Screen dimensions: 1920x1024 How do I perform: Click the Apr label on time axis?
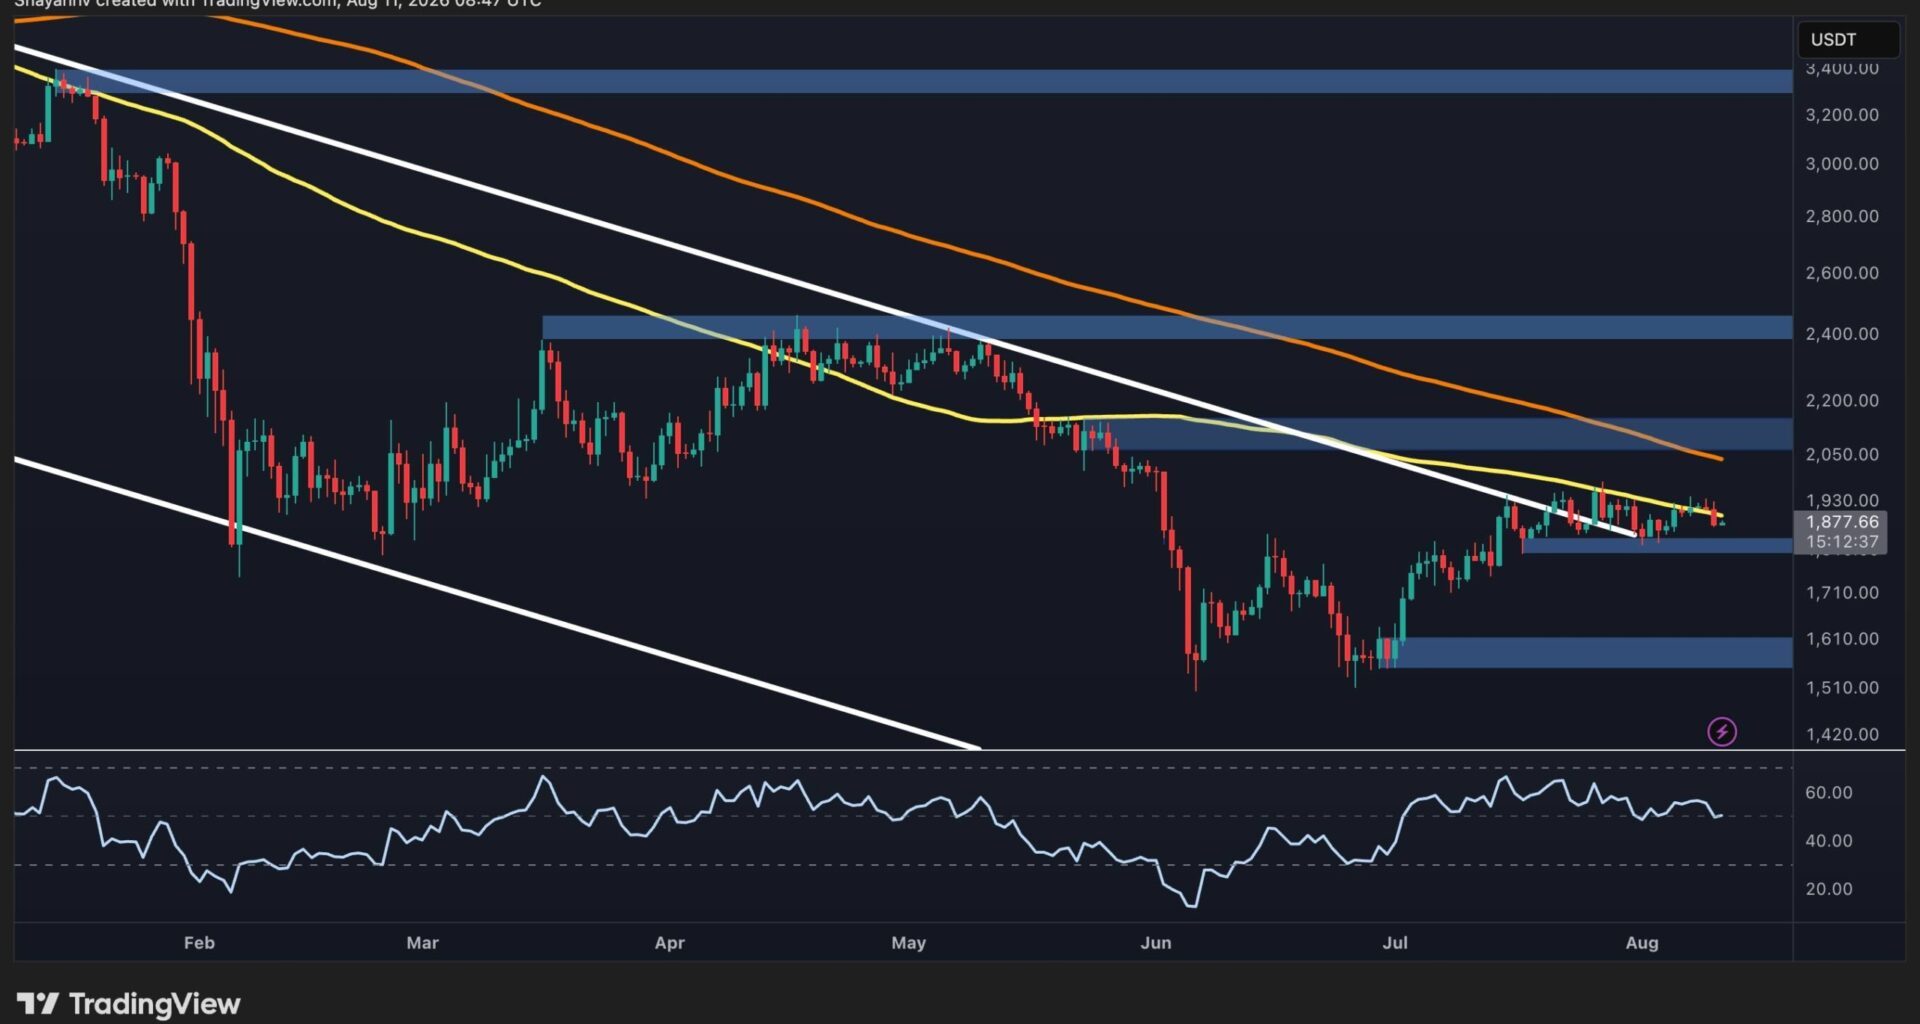(669, 942)
